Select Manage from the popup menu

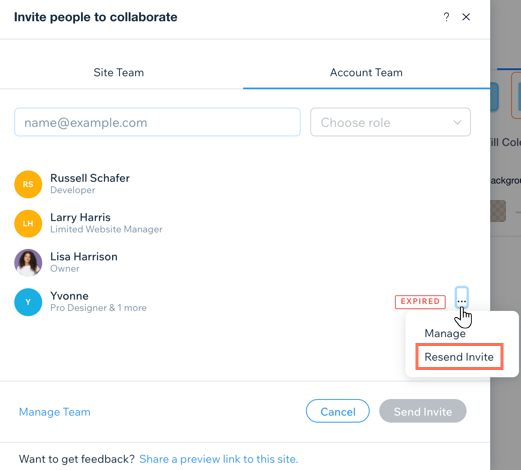445,333
